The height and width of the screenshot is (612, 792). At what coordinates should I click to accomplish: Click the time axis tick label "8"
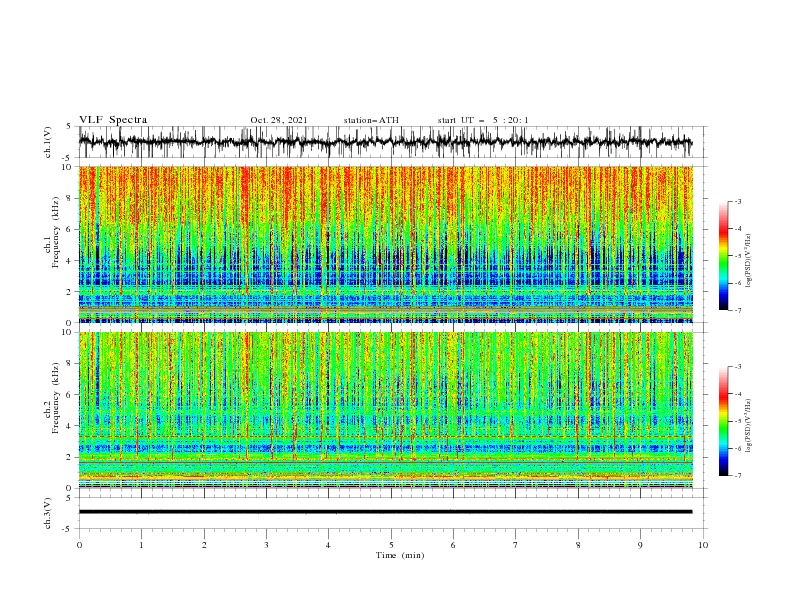(x=578, y=545)
